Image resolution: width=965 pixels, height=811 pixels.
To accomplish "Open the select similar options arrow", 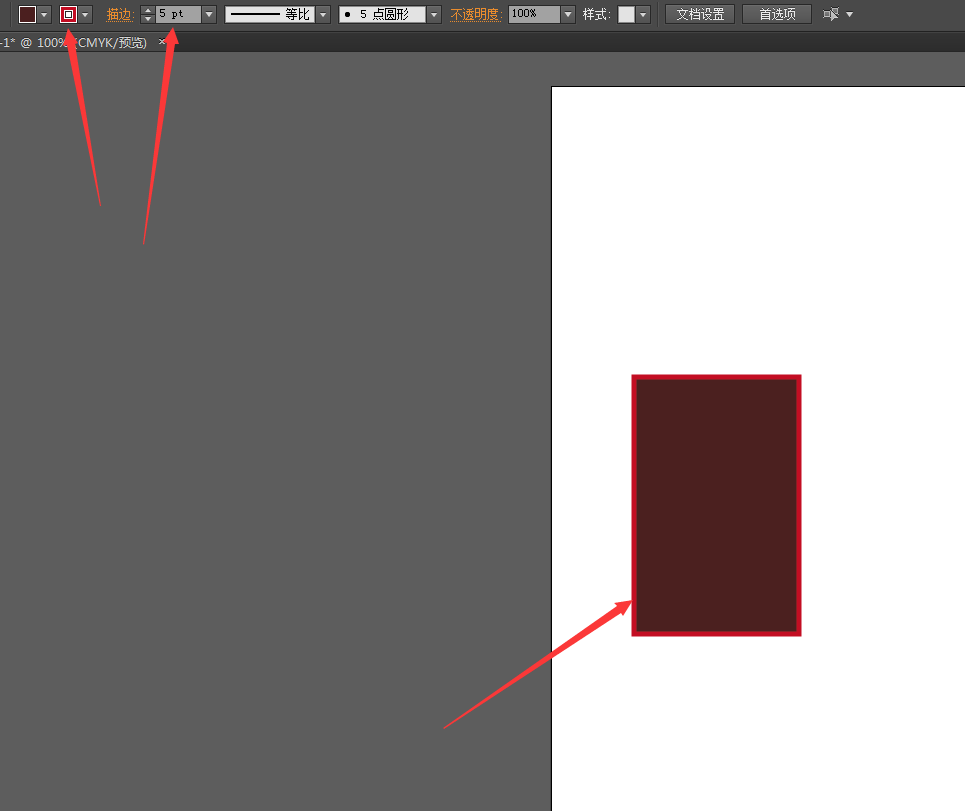I will tap(850, 14).
